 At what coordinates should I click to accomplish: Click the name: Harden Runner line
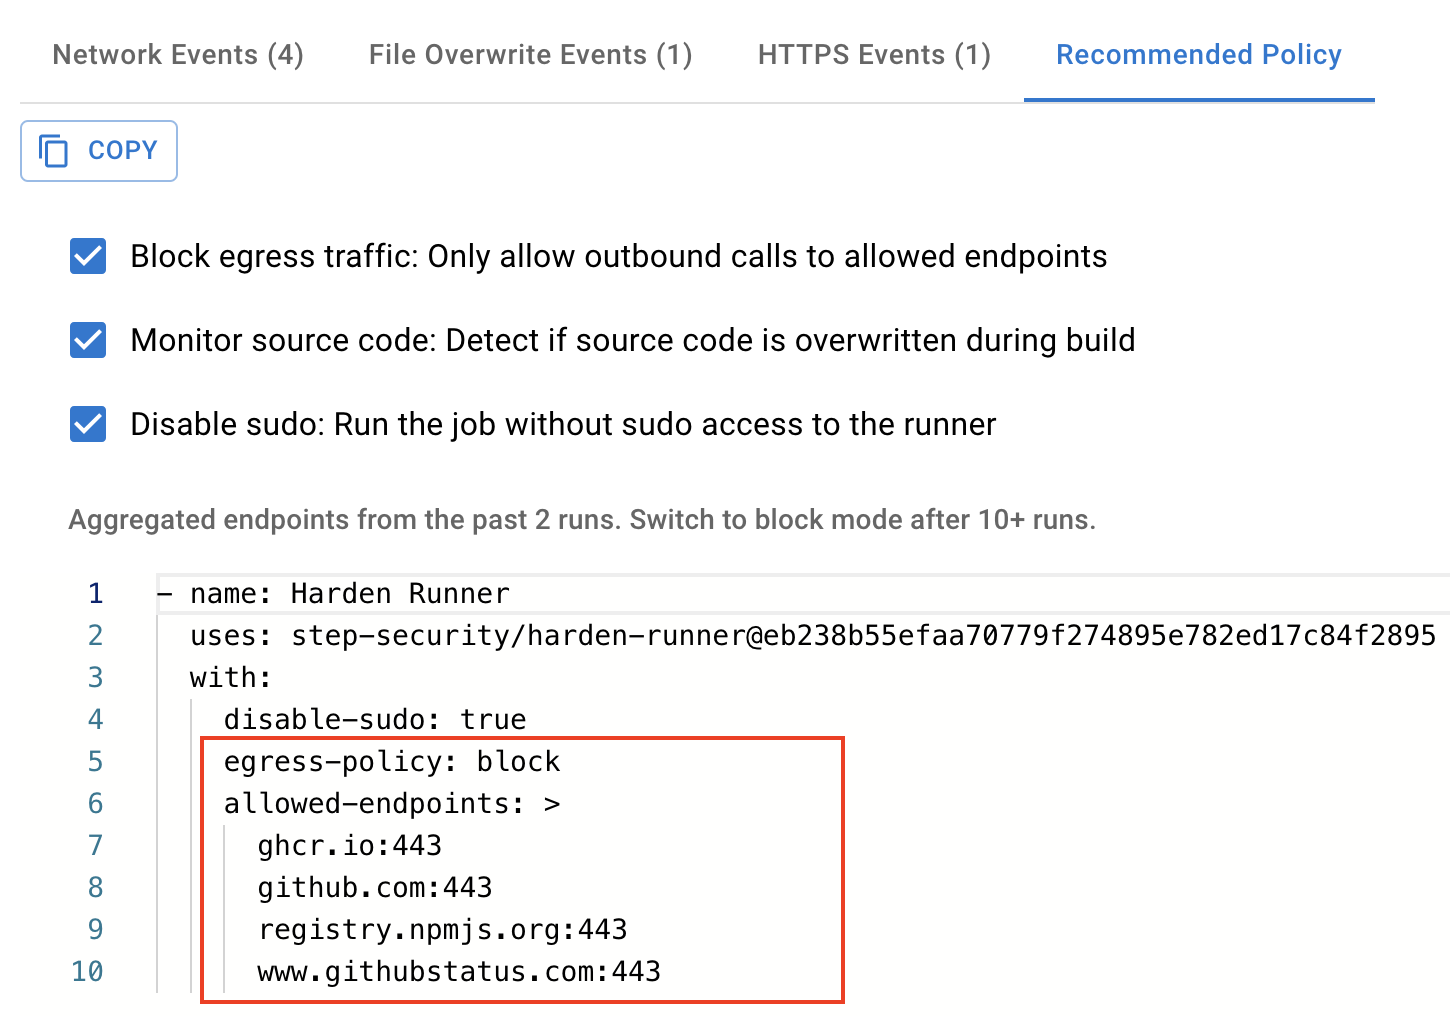point(350,593)
